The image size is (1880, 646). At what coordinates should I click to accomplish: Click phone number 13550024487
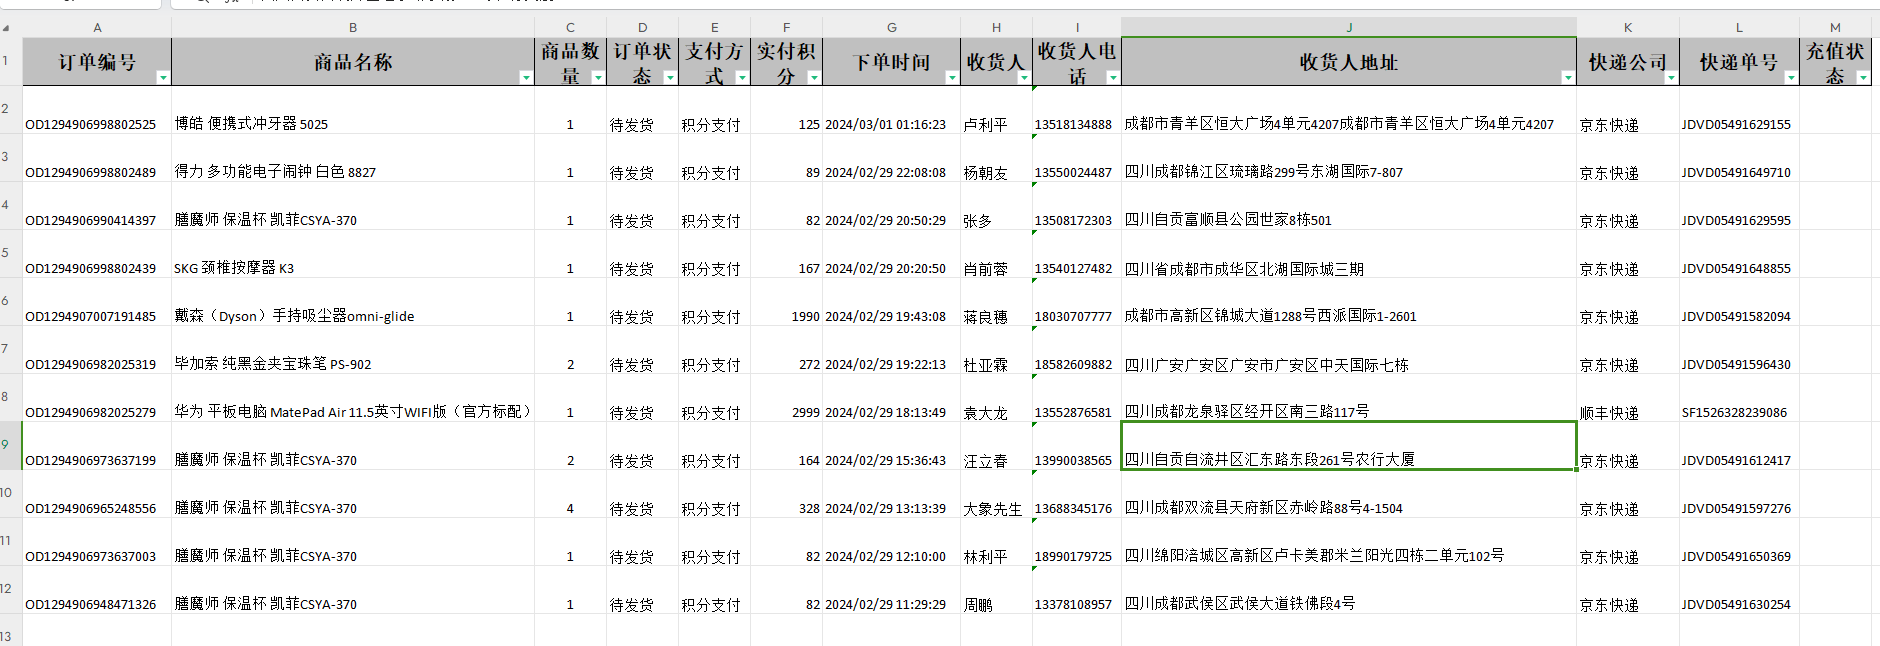pos(1073,173)
